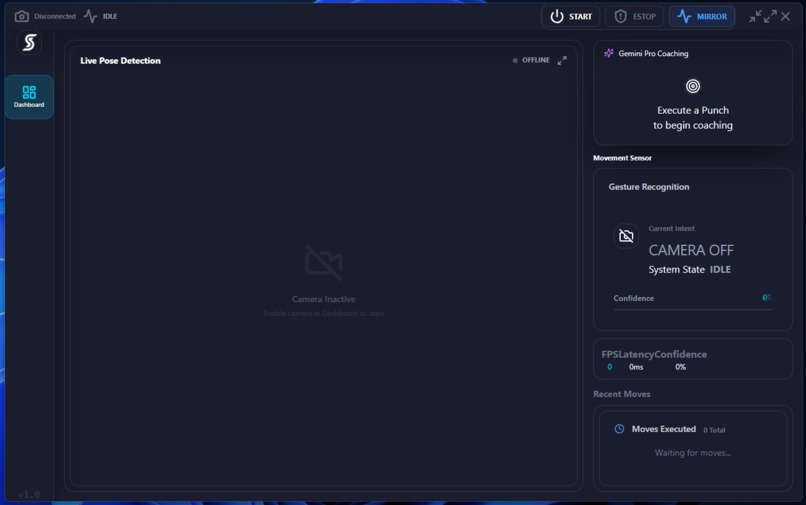This screenshot has height=505, width=806.
Task: Click the target icon in coaching card
Action: pyautogui.click(x=693, y=86)
